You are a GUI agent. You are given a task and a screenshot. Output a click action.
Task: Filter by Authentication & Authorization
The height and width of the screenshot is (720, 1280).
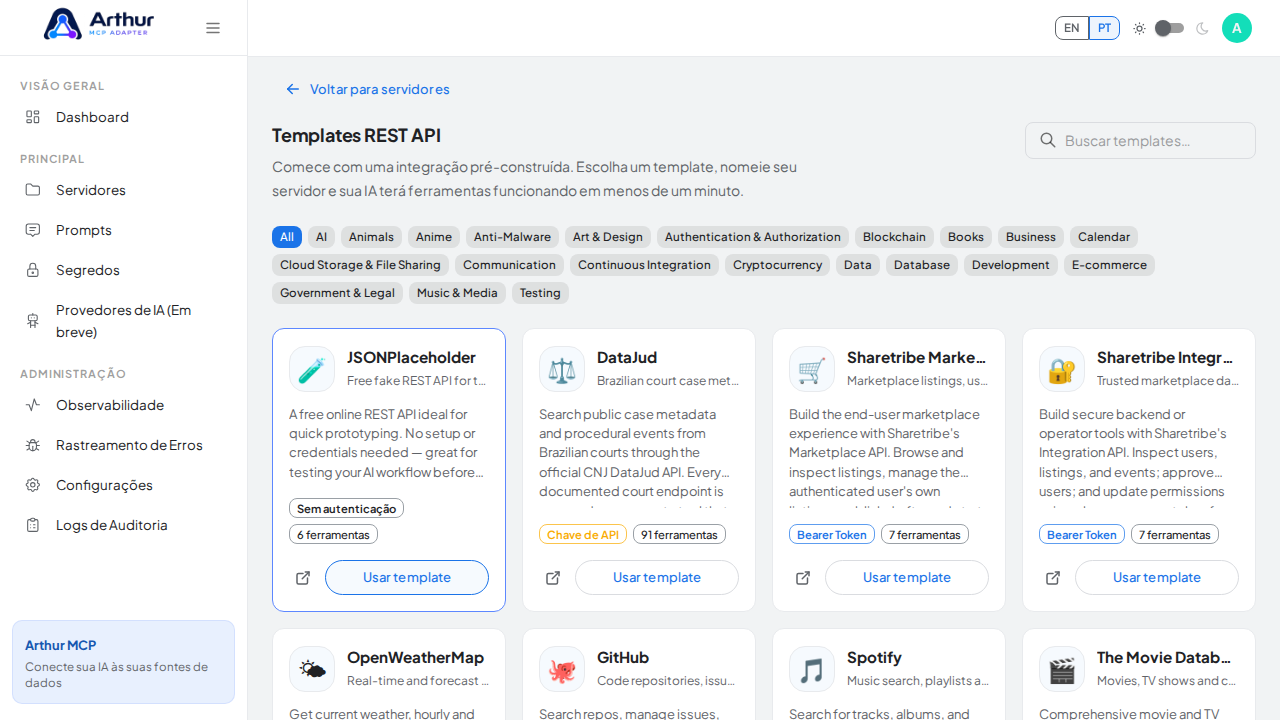coord(753,237)
